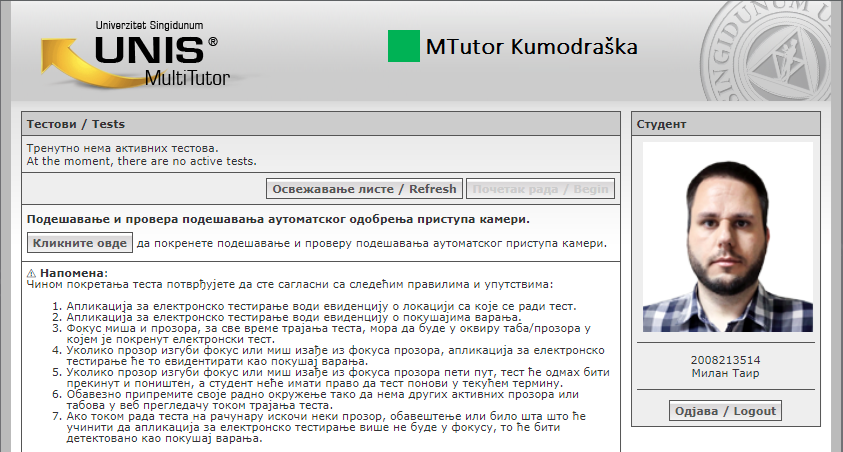843x452 pixels.
Task: Click the student ID number 2008213514
Action: coord(726,360)
